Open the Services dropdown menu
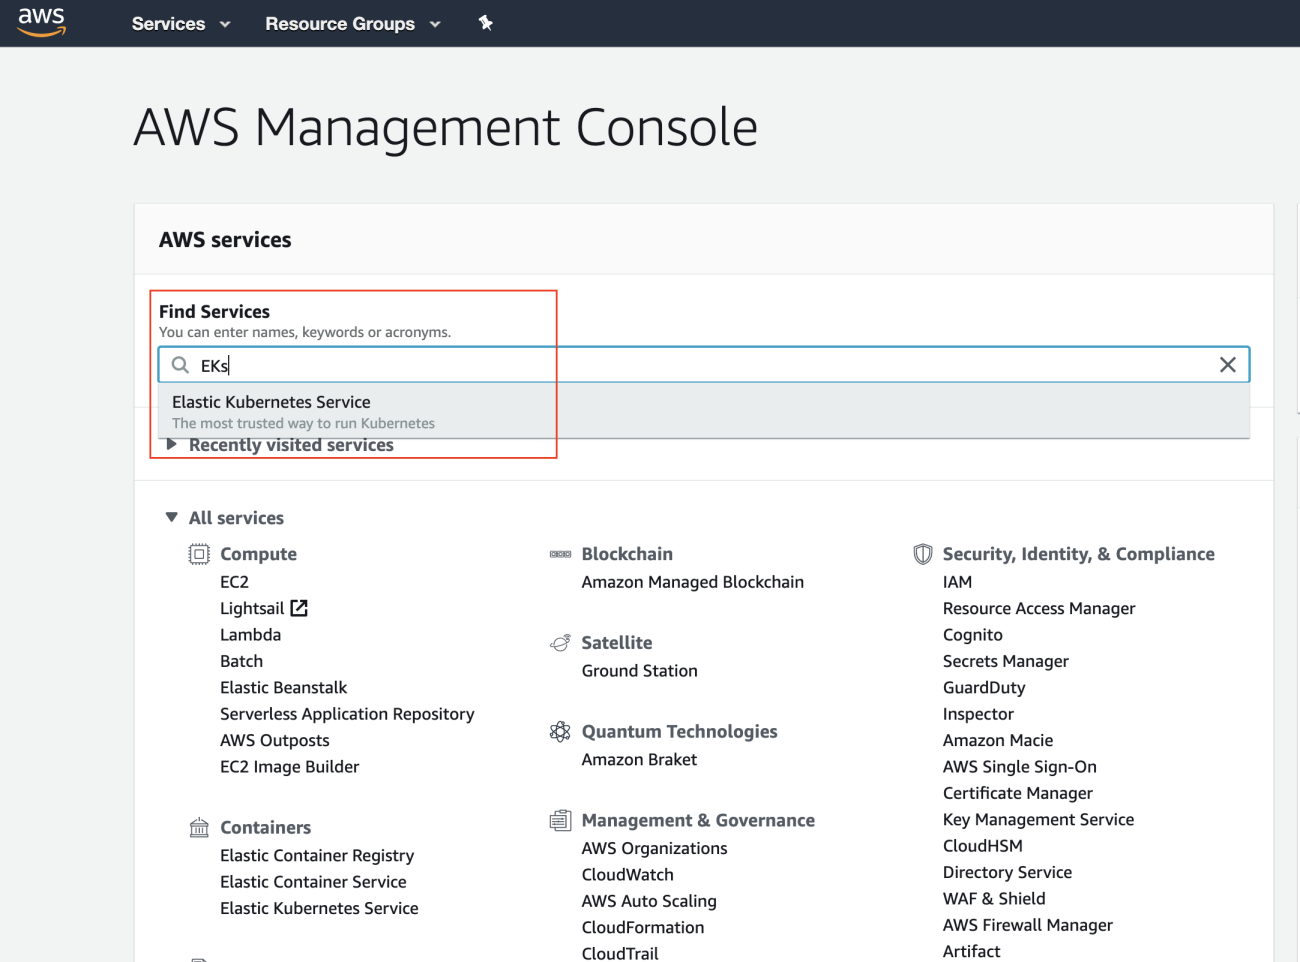Viewport: 1300px width, 962px height. click(x=180, y=23)
